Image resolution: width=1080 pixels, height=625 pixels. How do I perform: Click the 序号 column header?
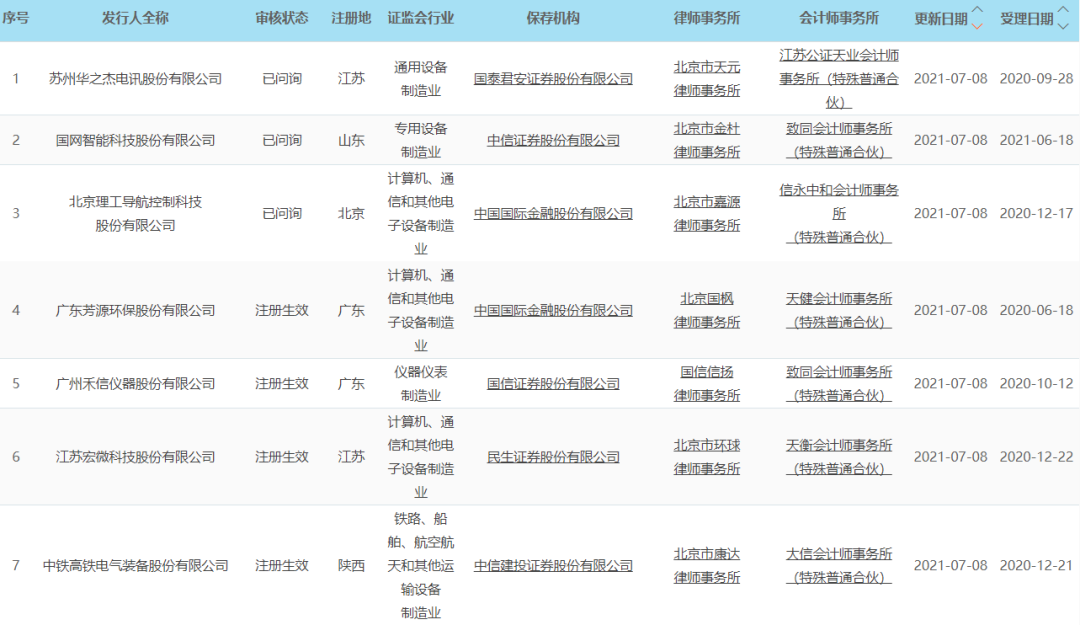[x=16, y=19]
